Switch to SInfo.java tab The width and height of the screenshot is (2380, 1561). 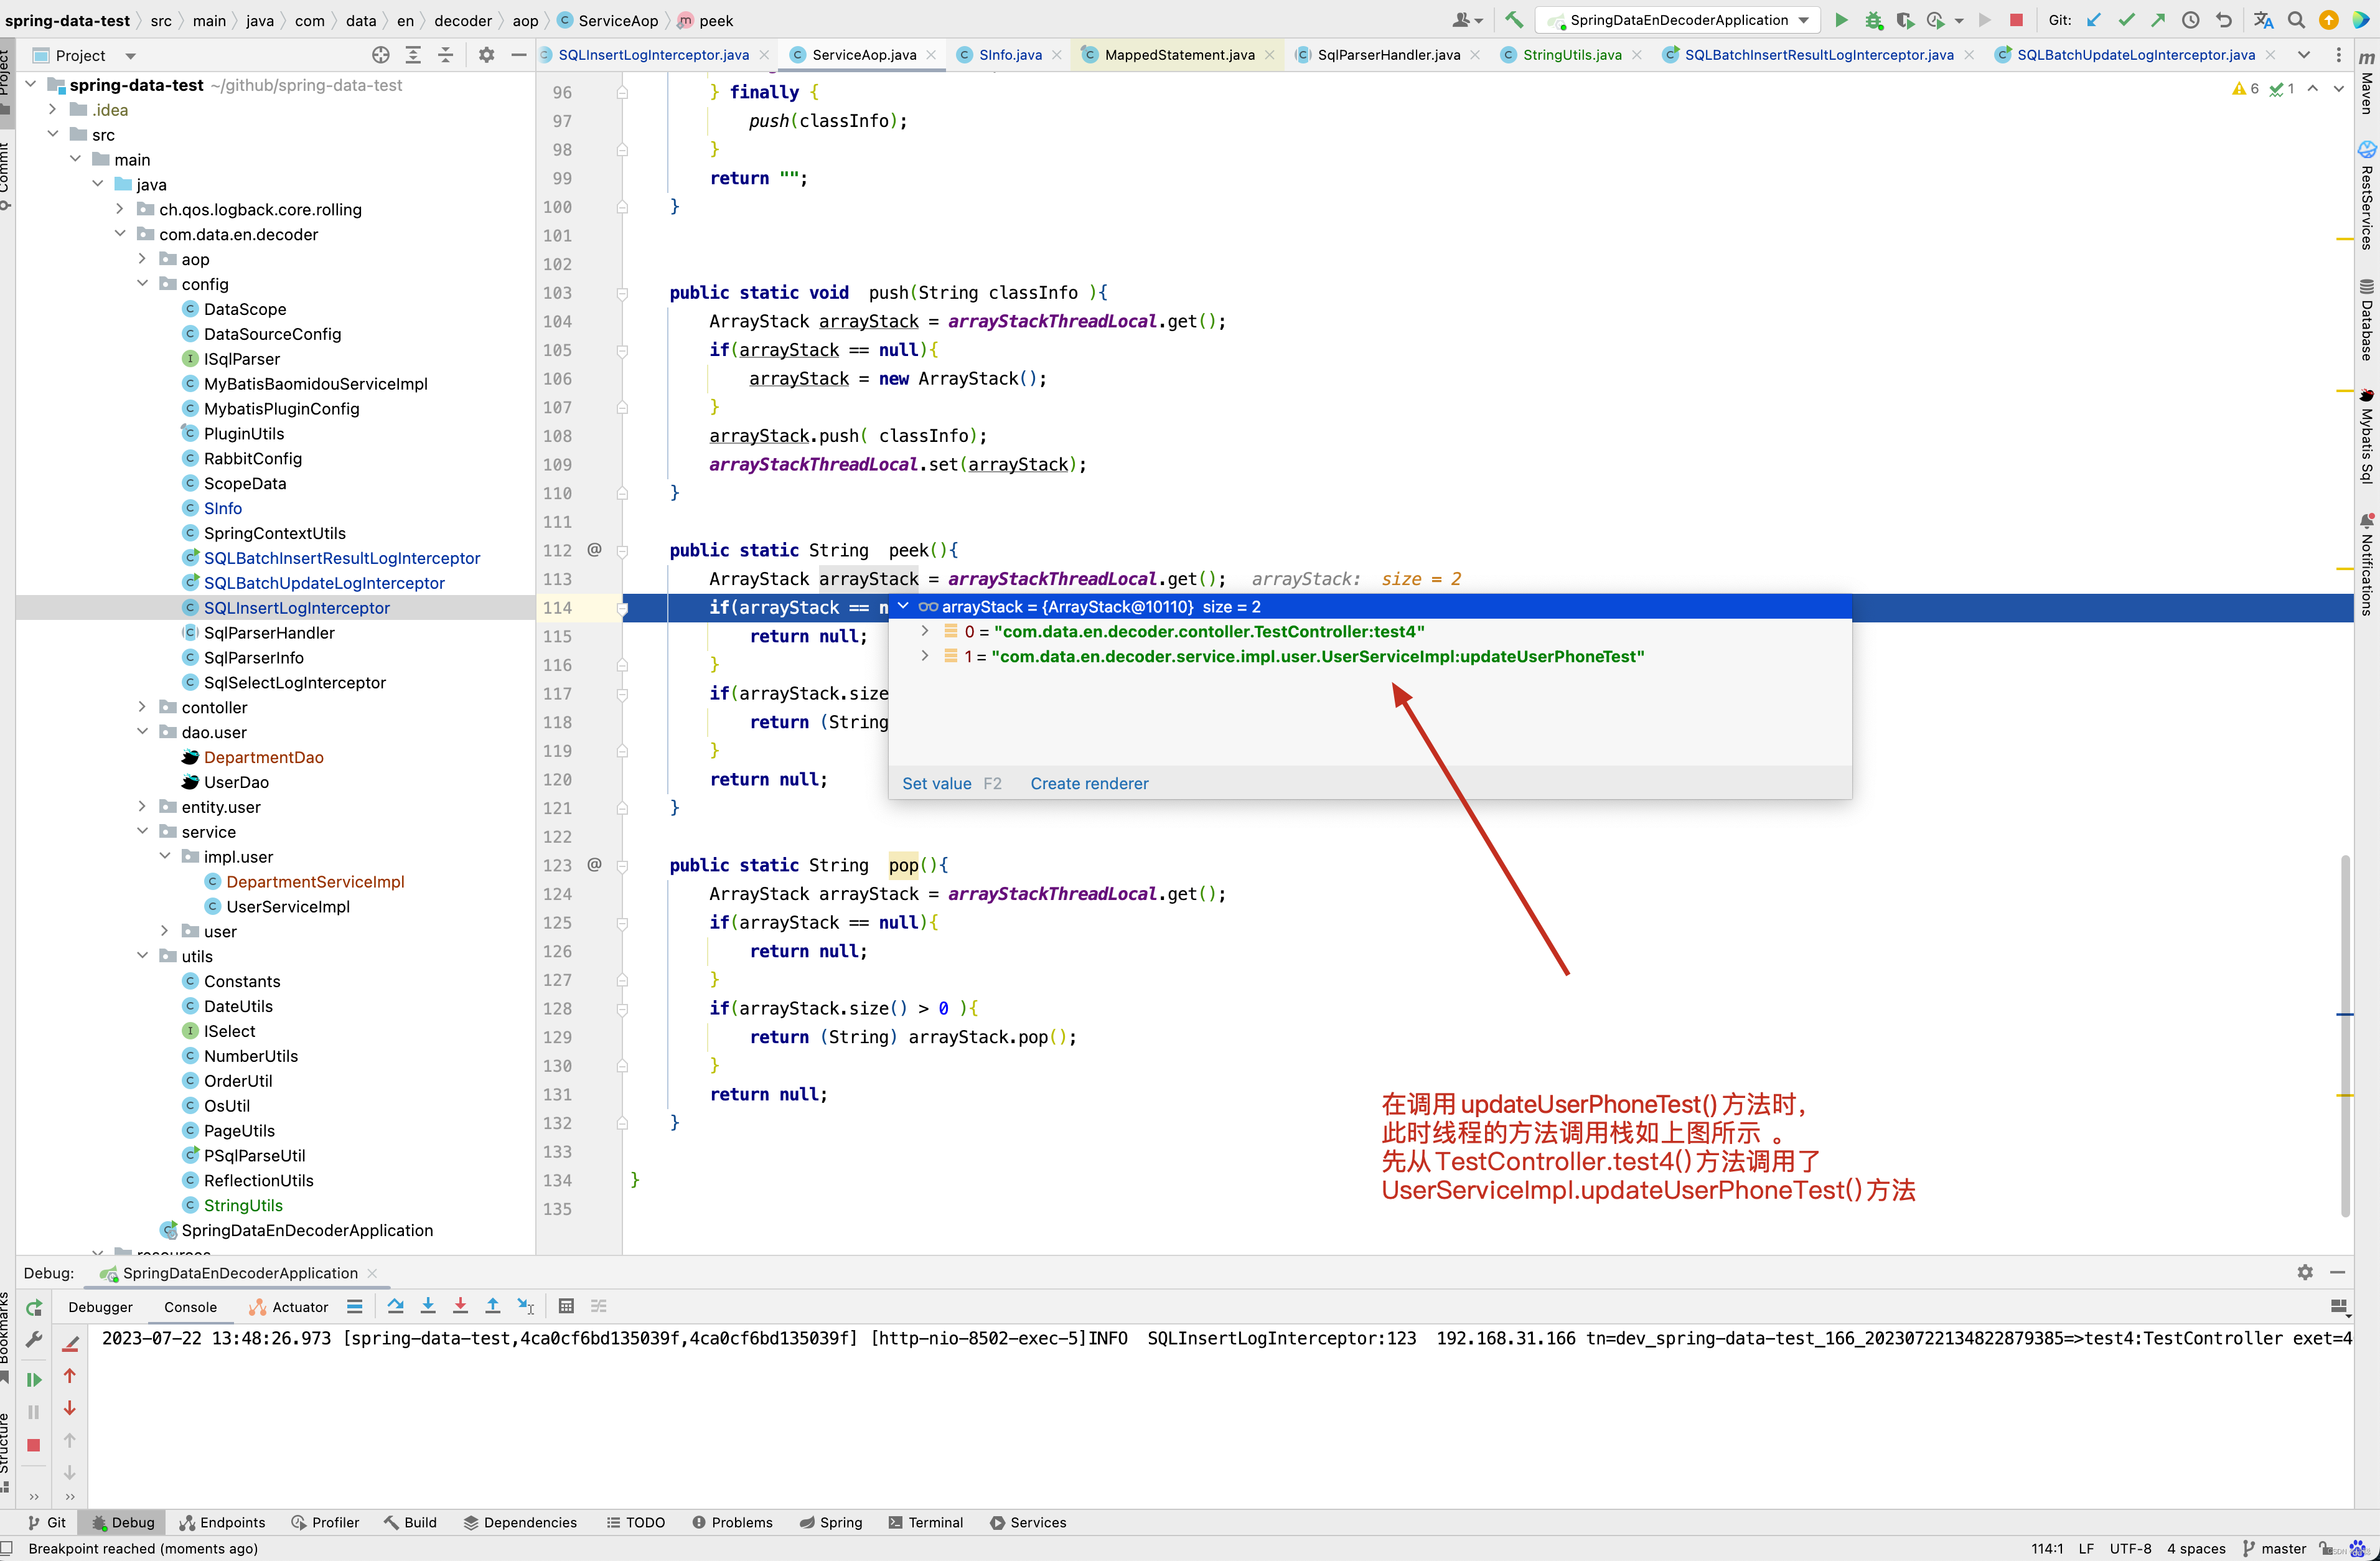[x=1010, y=55]
